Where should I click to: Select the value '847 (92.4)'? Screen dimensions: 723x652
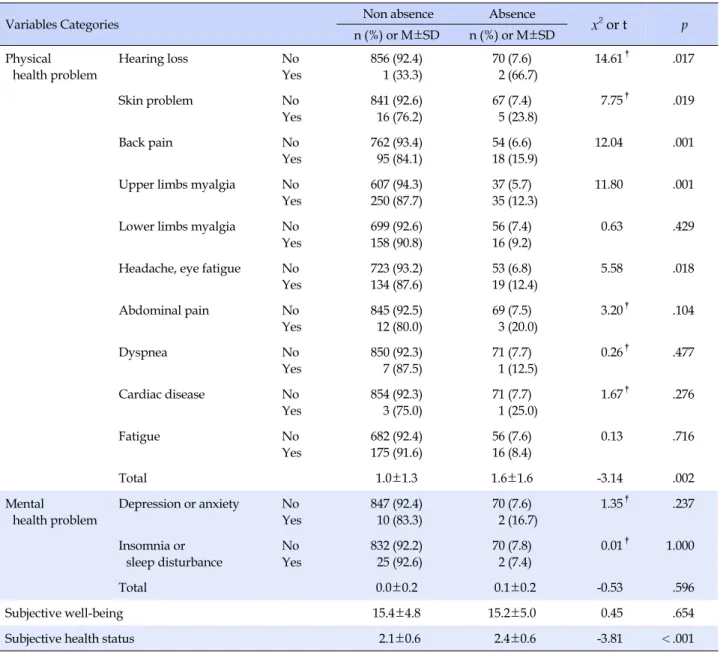pos(396,504)
